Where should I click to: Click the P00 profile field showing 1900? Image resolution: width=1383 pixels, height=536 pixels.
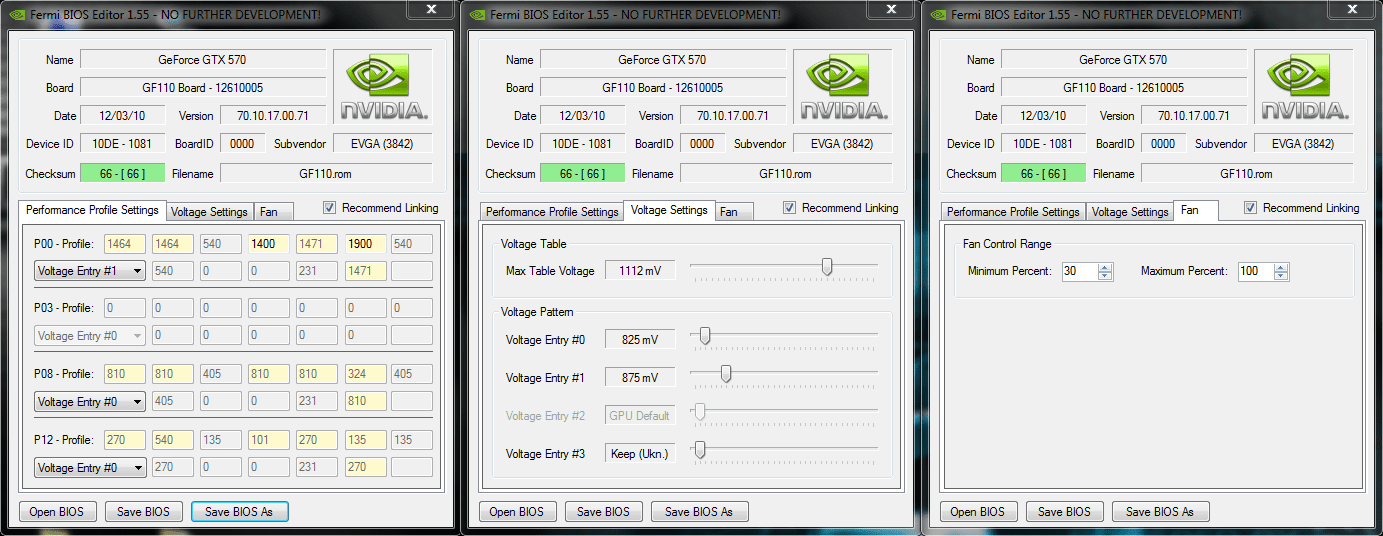[365, 244]
